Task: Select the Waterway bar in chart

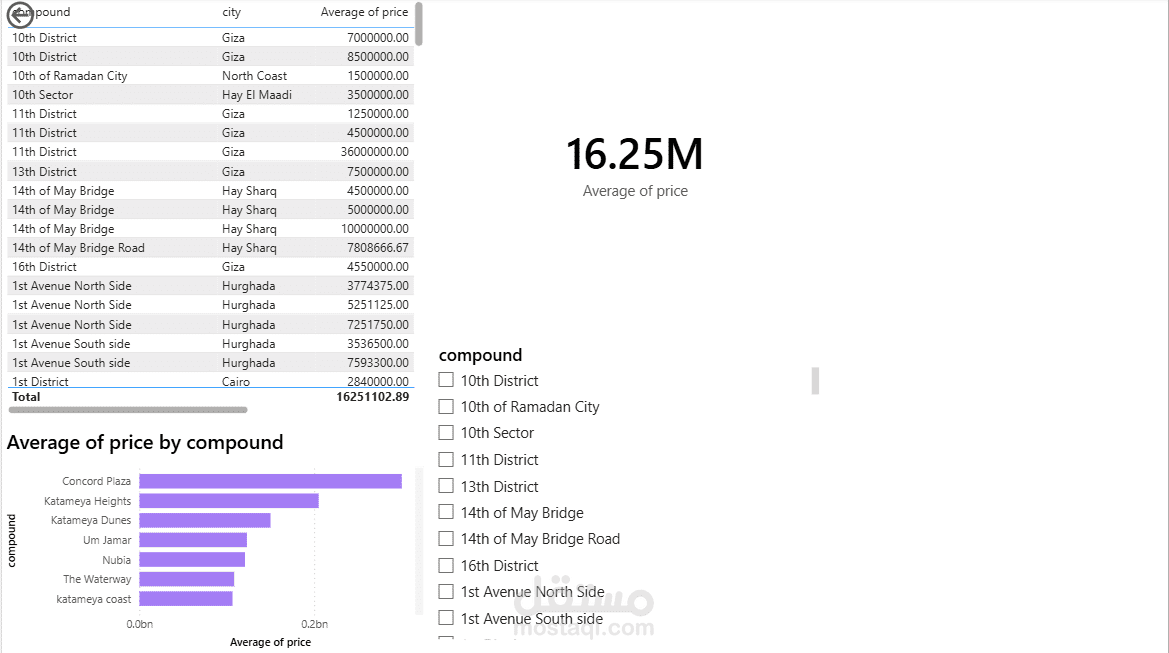Action: click(x=186, y=579)
